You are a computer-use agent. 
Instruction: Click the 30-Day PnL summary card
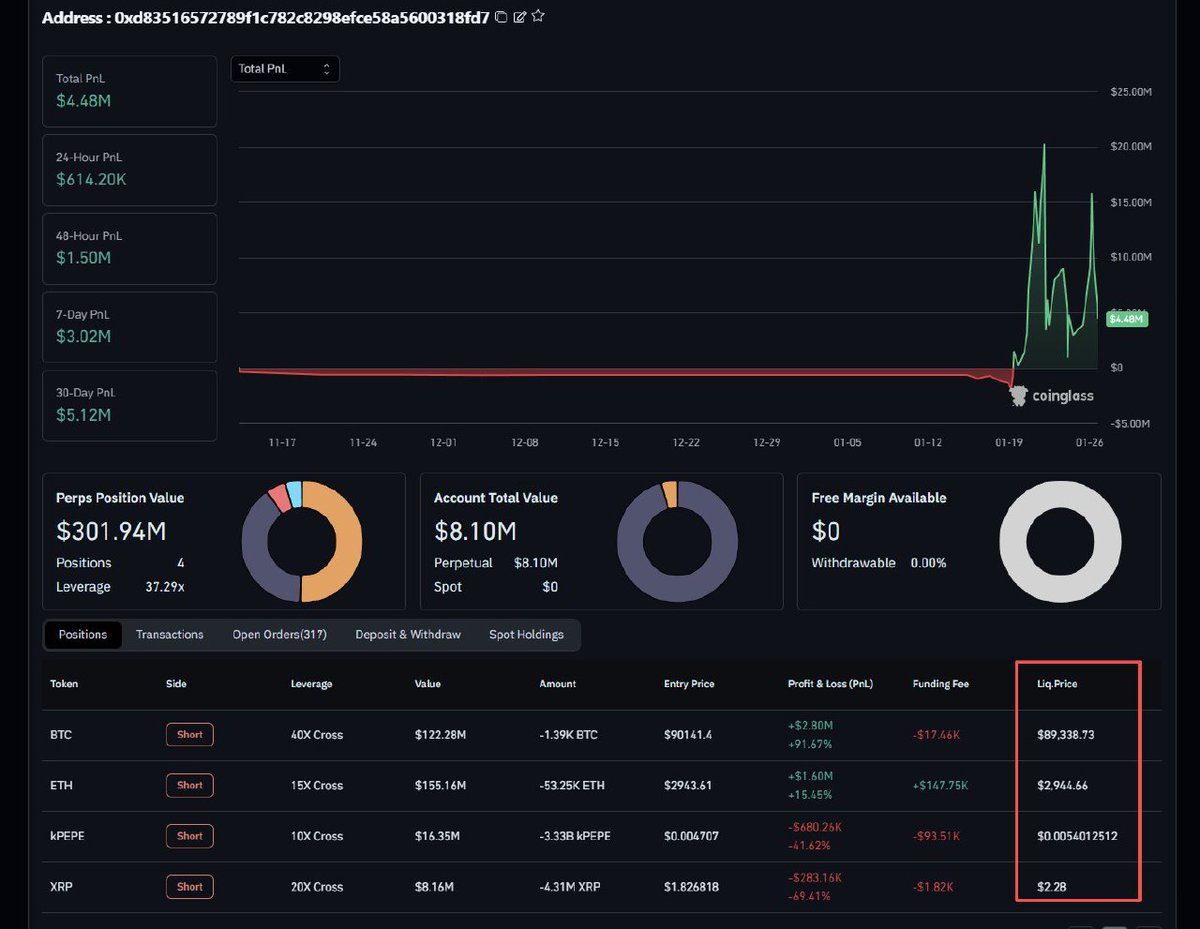pyautogui.click(x=129, y=405)
